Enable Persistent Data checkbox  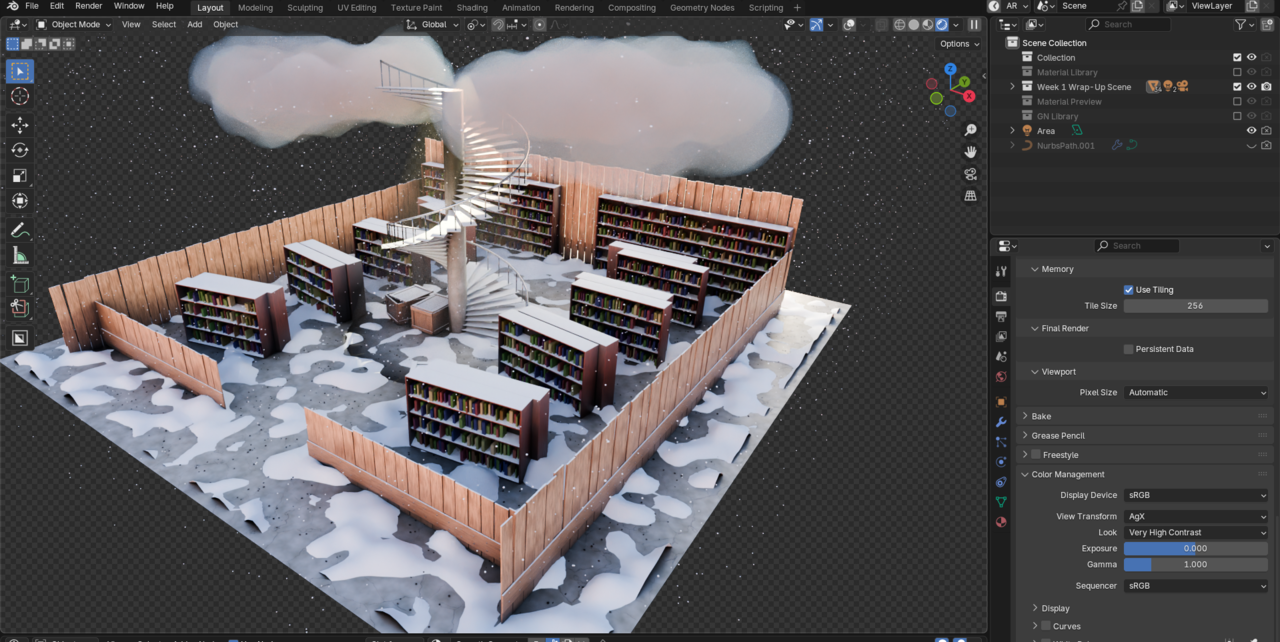click(x=1128, y=349)
